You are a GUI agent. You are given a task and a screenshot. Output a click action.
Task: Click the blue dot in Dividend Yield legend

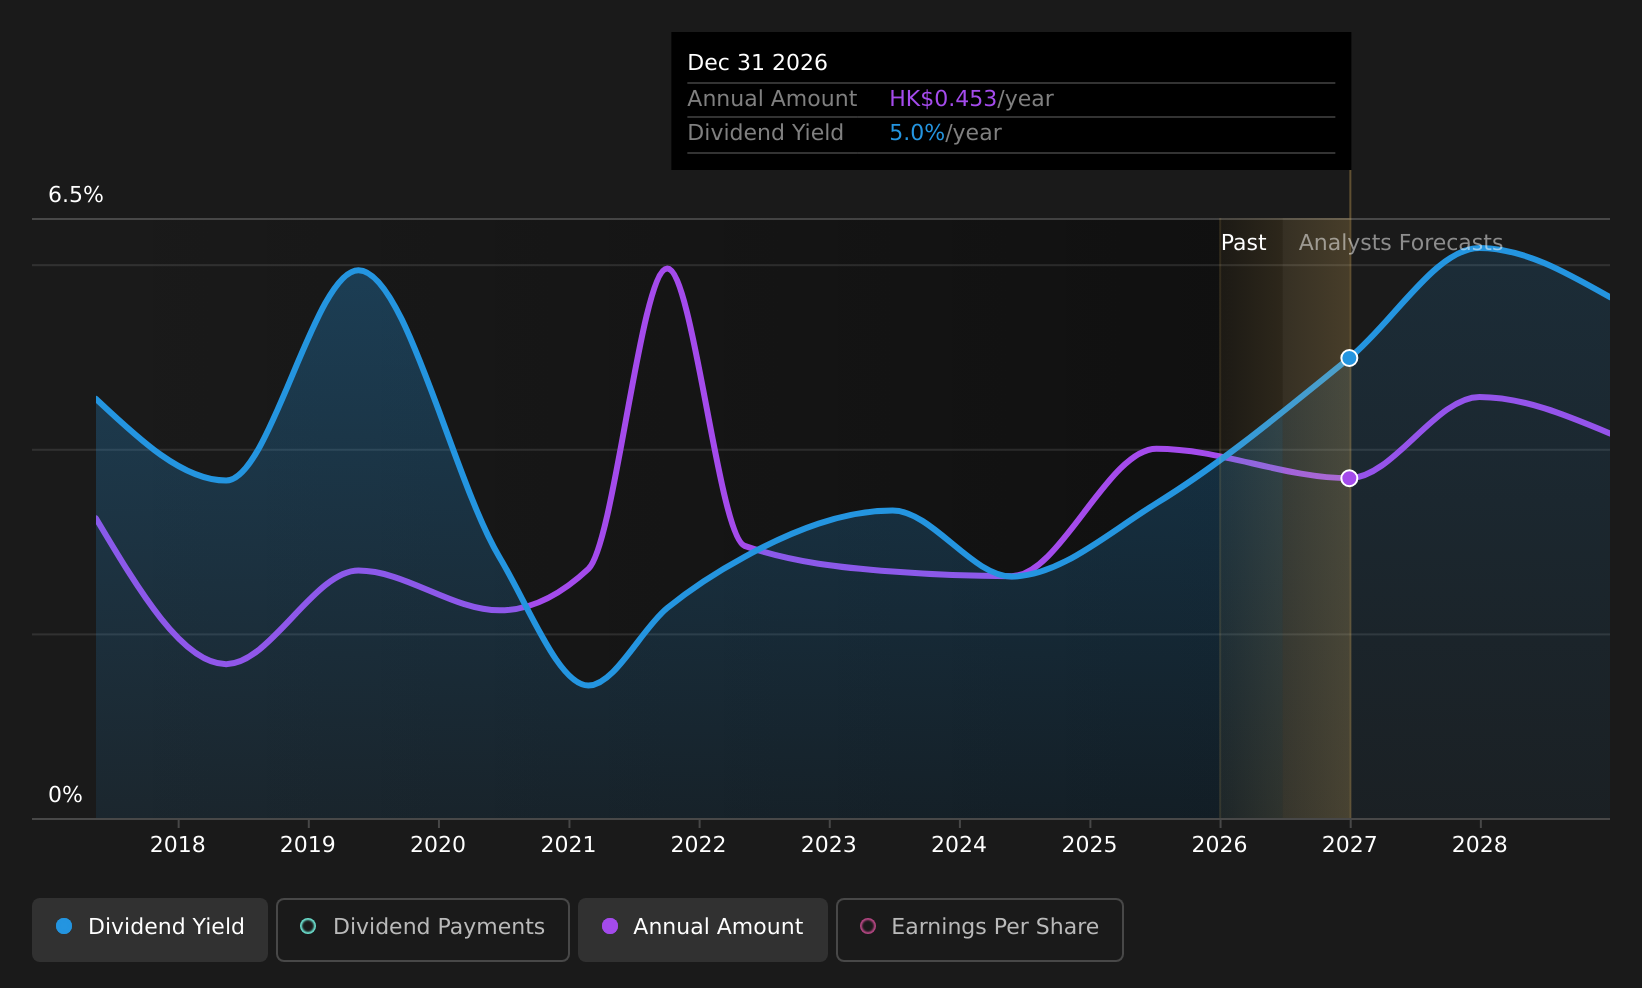click(x=64, y=926)
